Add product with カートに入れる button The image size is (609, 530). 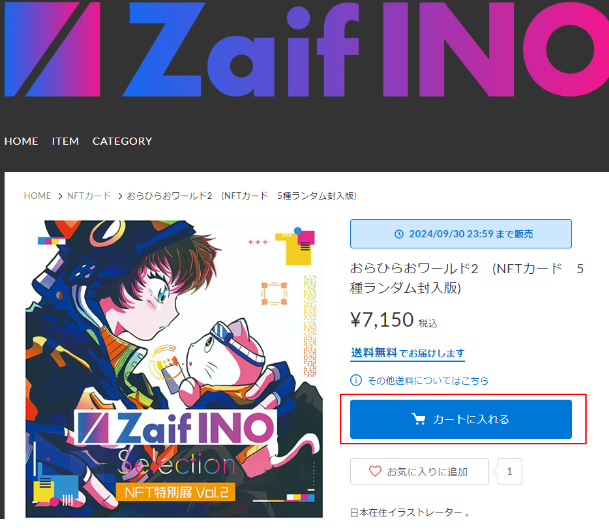tap(461, 419)
